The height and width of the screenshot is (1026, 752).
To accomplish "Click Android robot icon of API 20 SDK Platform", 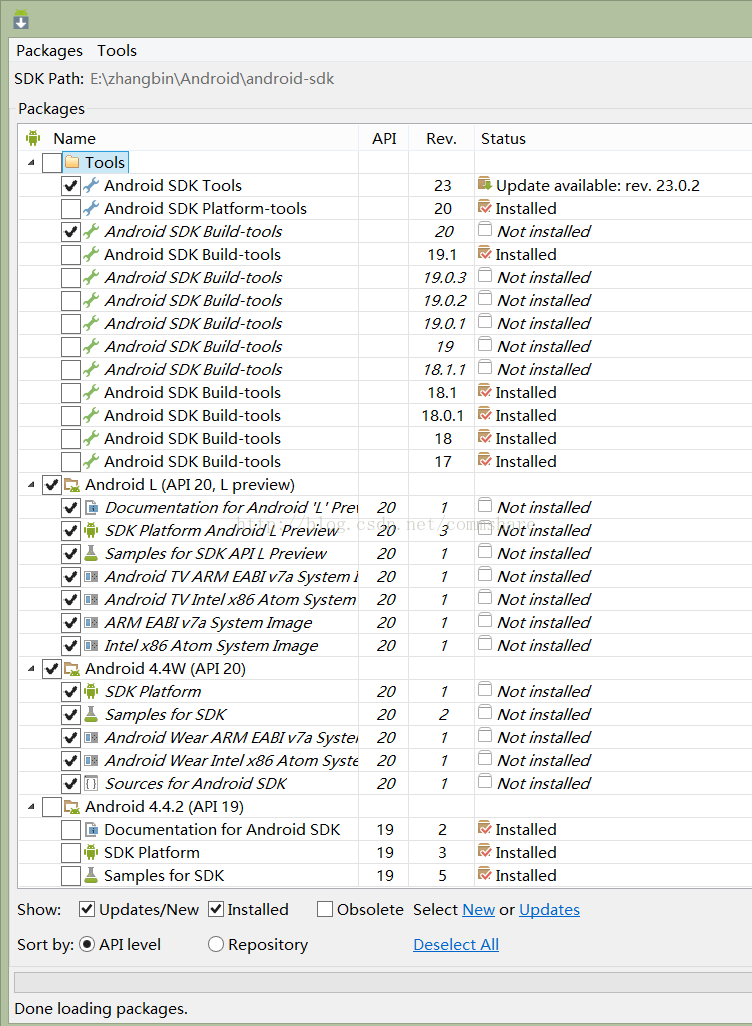I will [92, 691].
